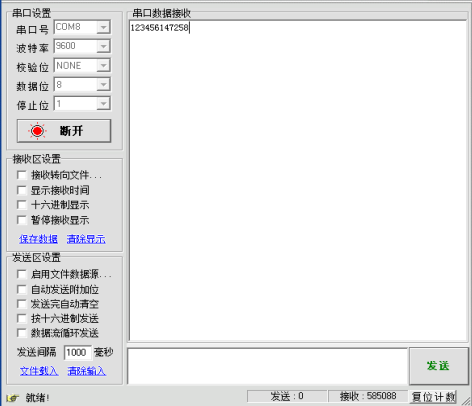
Task: Toggle 自动发送附加位 checkbox
Action: pos(22,289)
